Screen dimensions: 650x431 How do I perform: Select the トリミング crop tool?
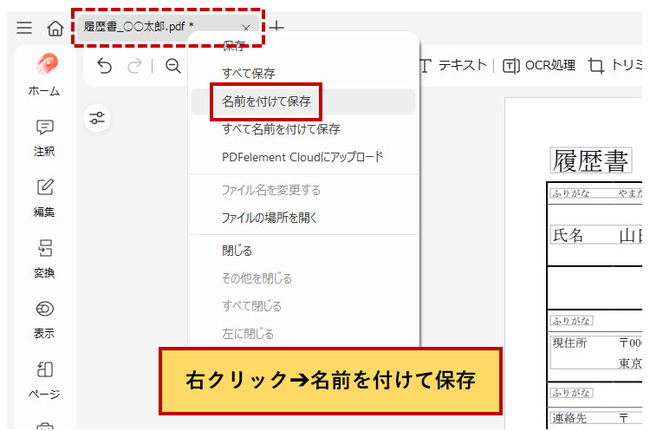pyautogui.click(x=615, y=65)
